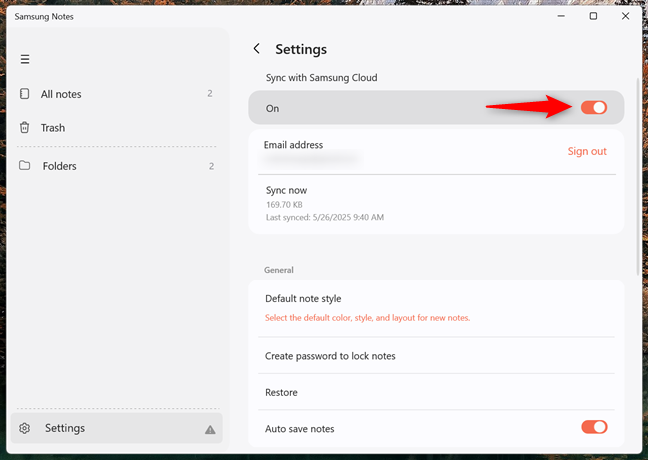This screenshot has height=460, width=648.
Task: Open Folders in the sidebar
Action: pyautogui.click(x=116, y=166)
